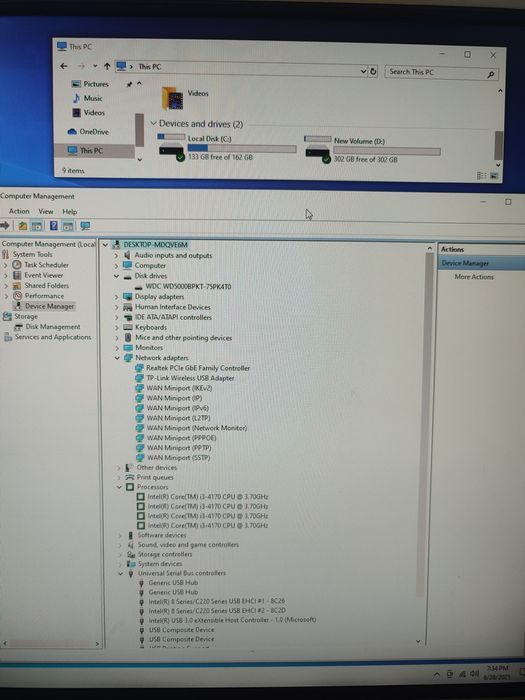This screenshot has width=525, height=700.
Task: Expand Display adapters category
Action: click(117, 296)
